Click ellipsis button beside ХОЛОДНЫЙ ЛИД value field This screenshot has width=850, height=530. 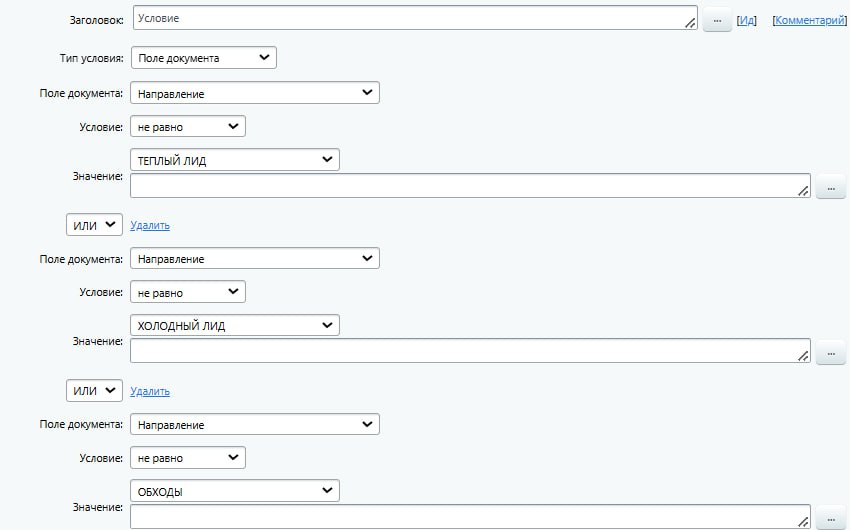pyautogui.click(x=830, y=352)
